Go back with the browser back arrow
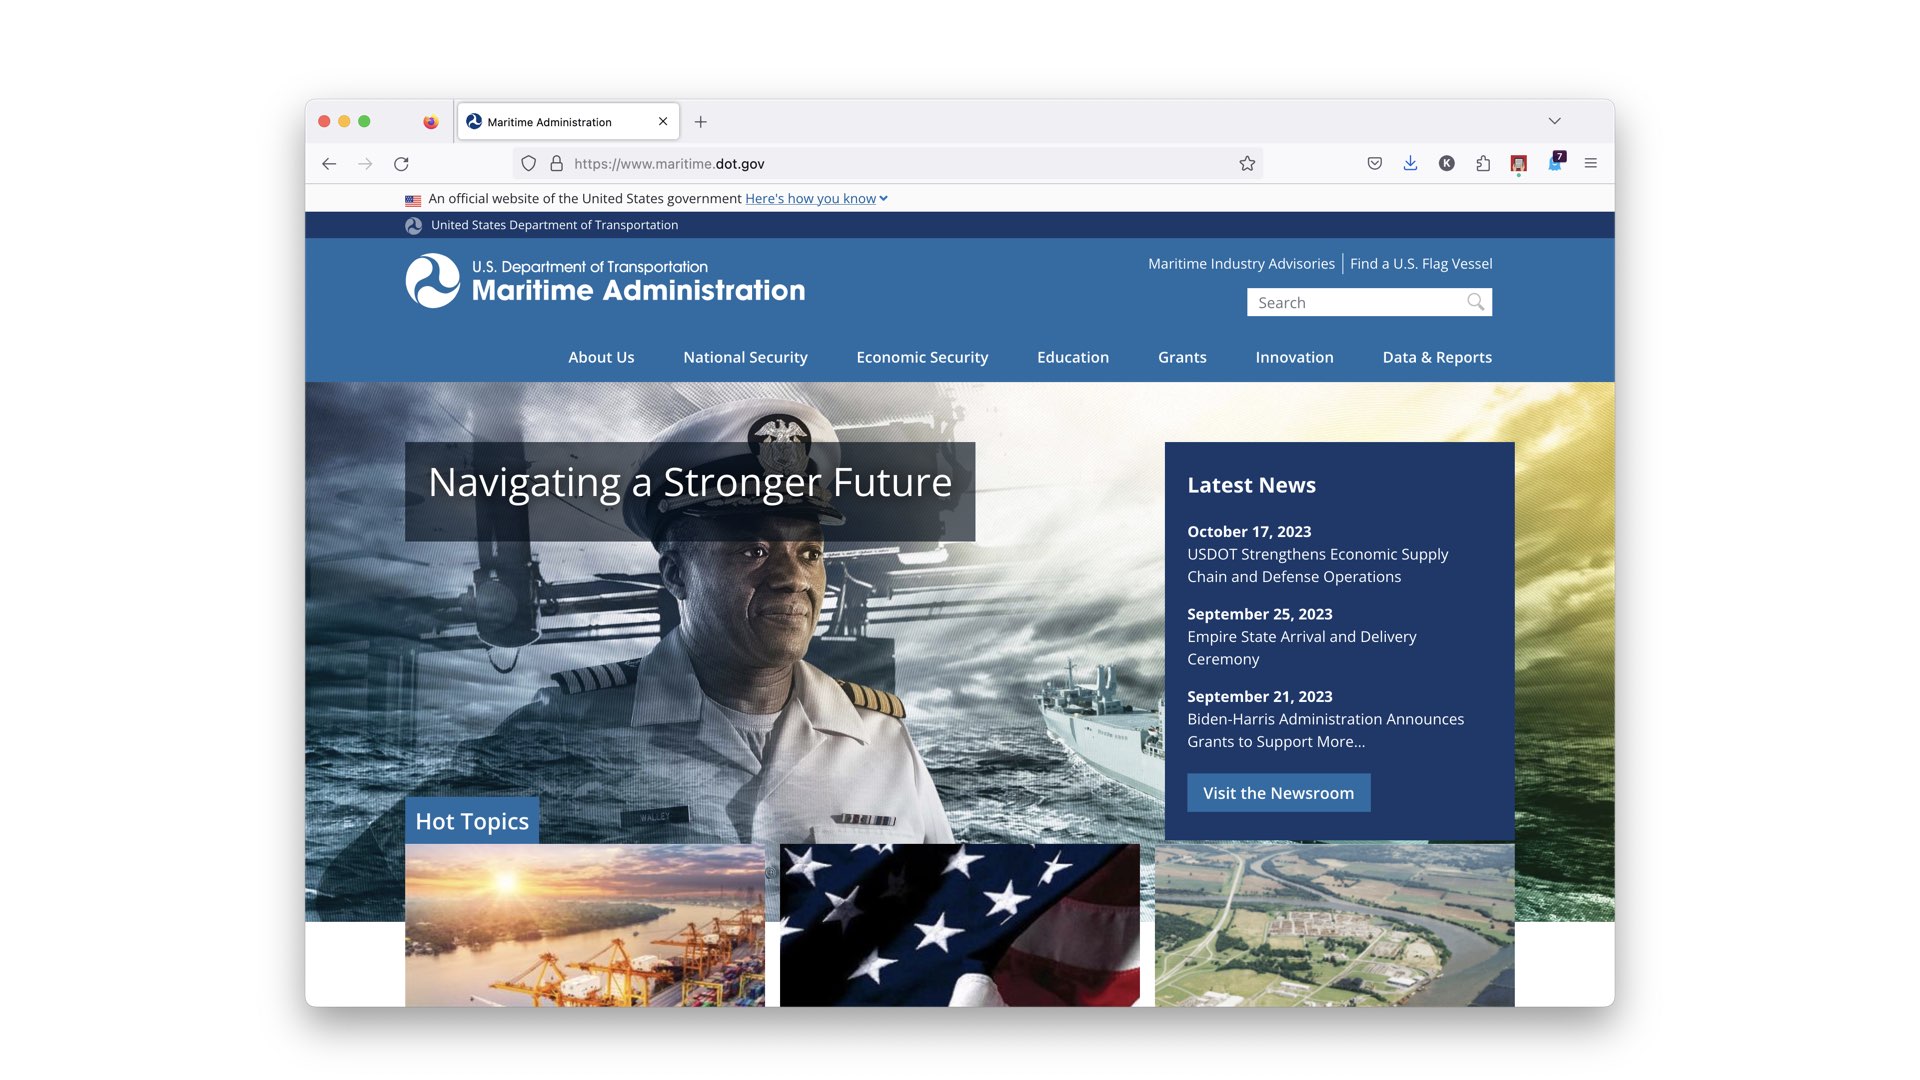The width and height of the screenshot is (1920, 1080). click(x=329, y=164)
